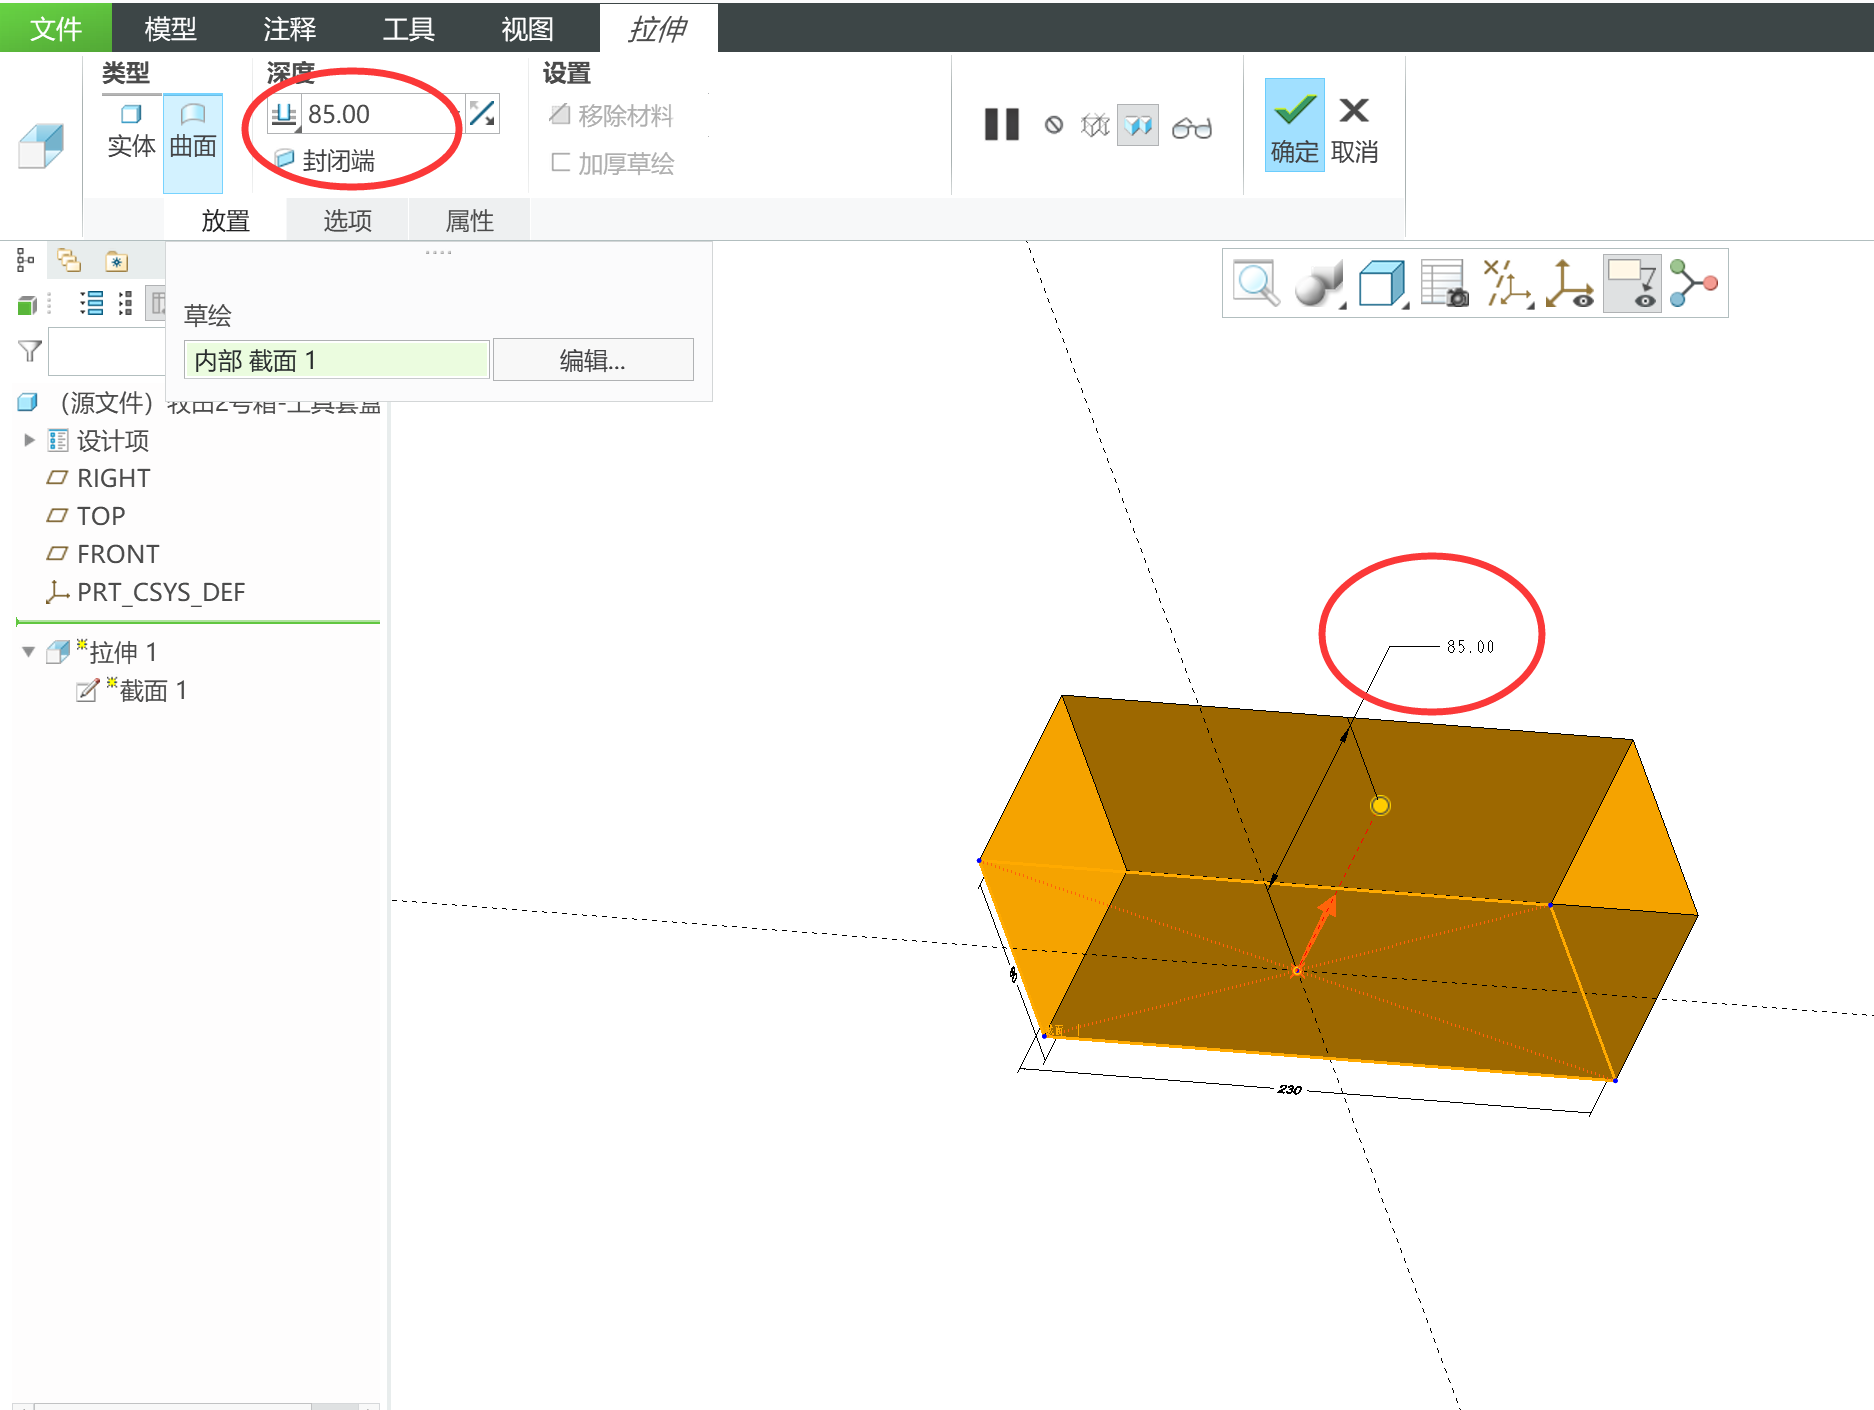Click the depth value field showing 85.00
The width and height of the screenshot is (1874, 1410).
[378, 115]
